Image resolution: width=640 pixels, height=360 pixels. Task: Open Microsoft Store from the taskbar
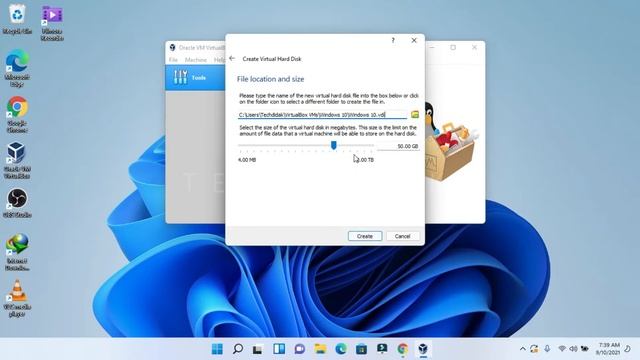(x=361, y=349)
